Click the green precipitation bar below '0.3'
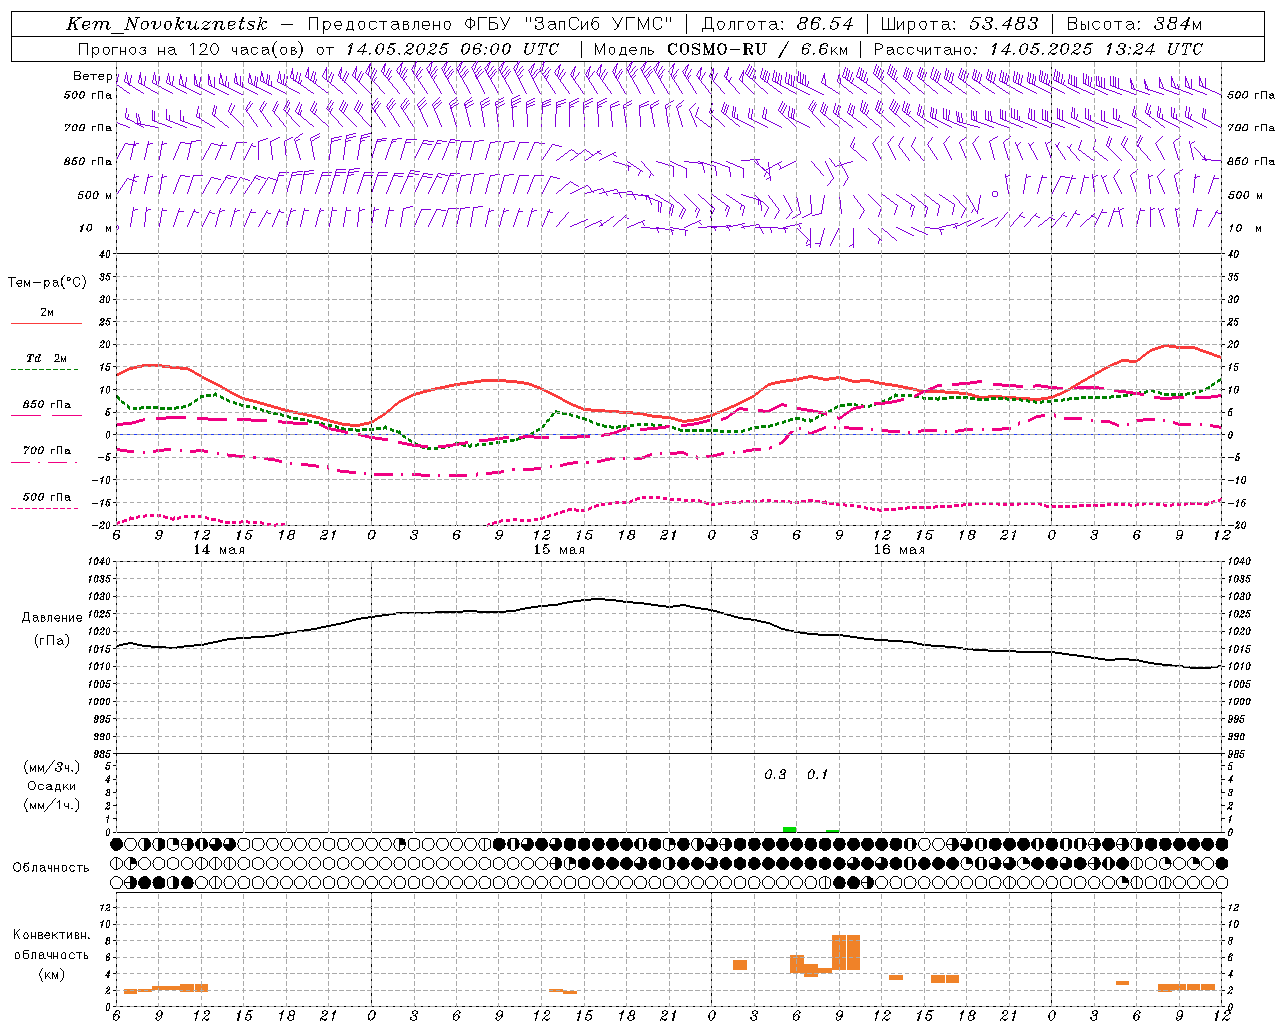Image resolution: width=1280 pixels, height=1024 pixels. click(789, 829)
